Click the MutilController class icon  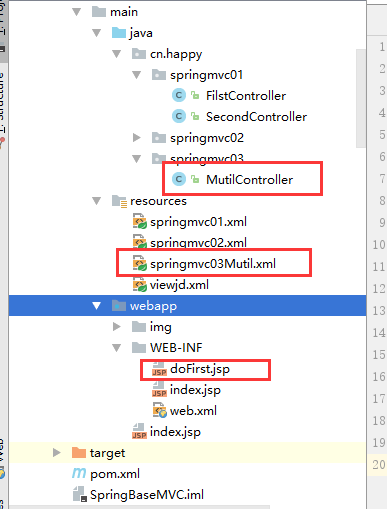pyautogui.click(x=179, y=179)
